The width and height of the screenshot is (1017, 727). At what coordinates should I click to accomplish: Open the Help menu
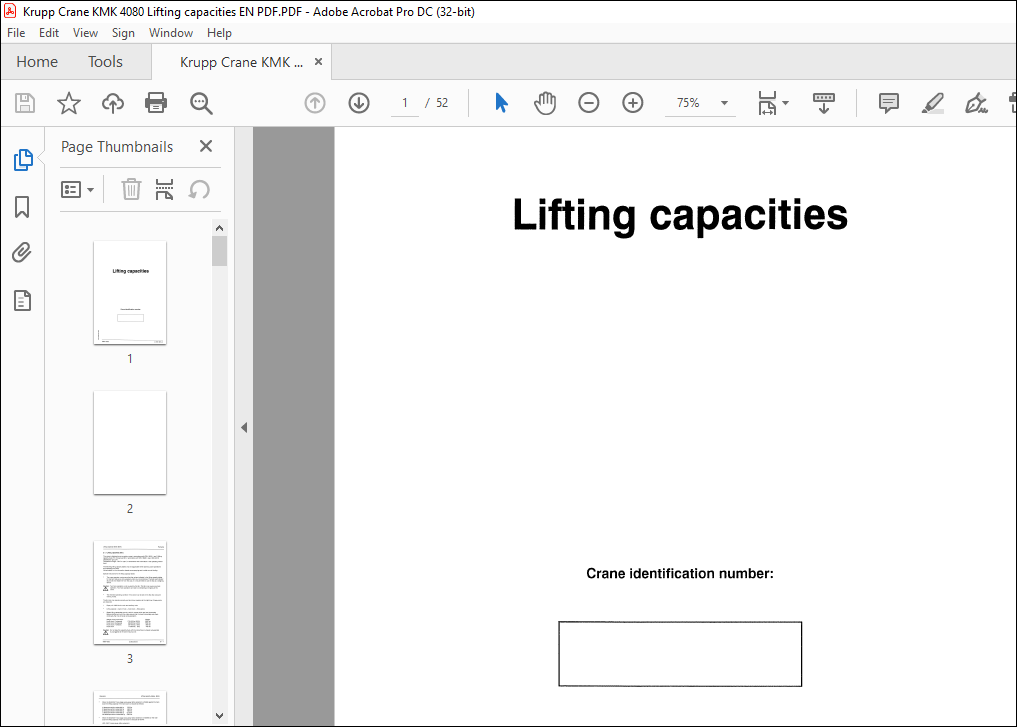coord(219,33)
